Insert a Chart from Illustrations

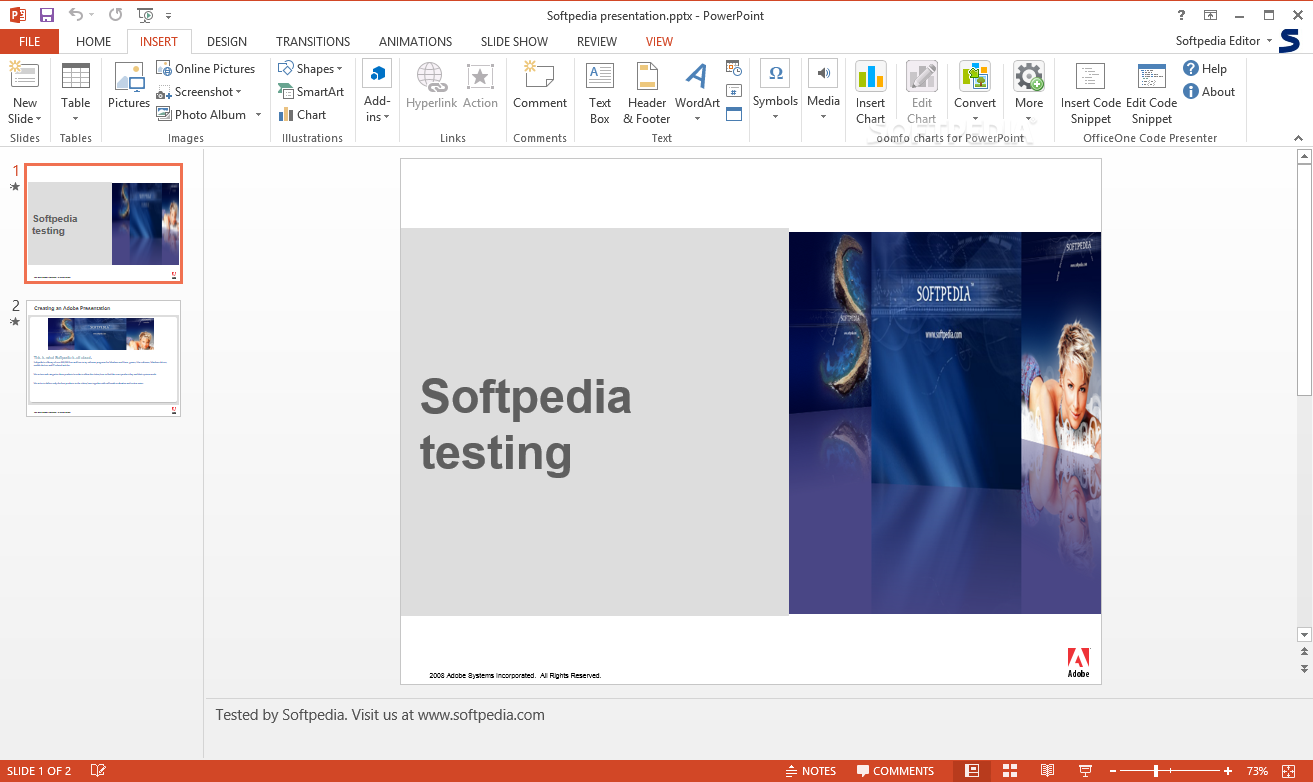pyautogui.click(x=303, y=115)
